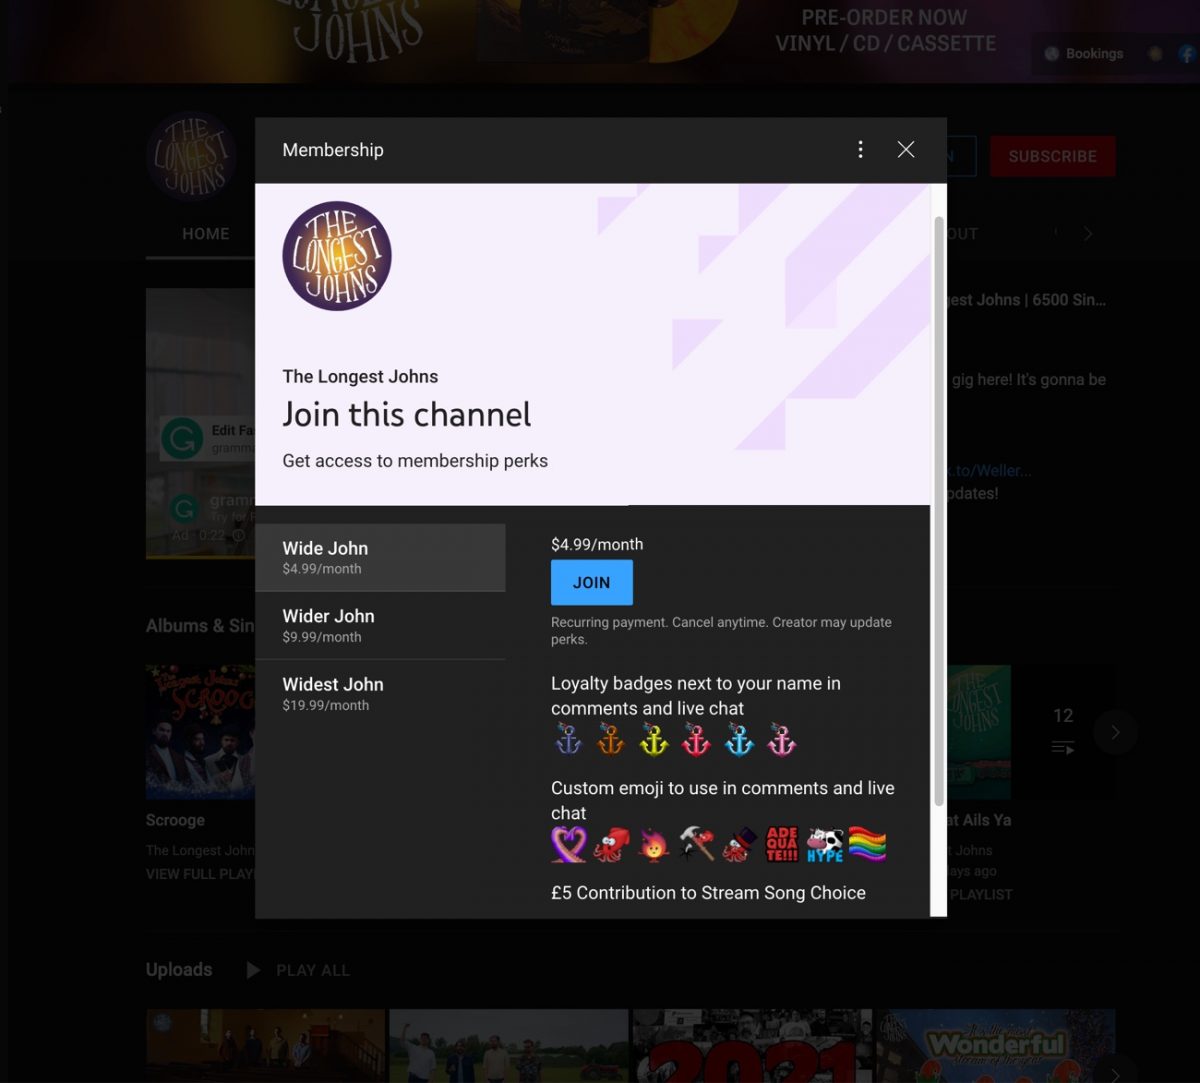Click the 12-video playlist thumbnail overlay
Image resolution: width=1200 pixels, height=1083 pixels.
1063,732
